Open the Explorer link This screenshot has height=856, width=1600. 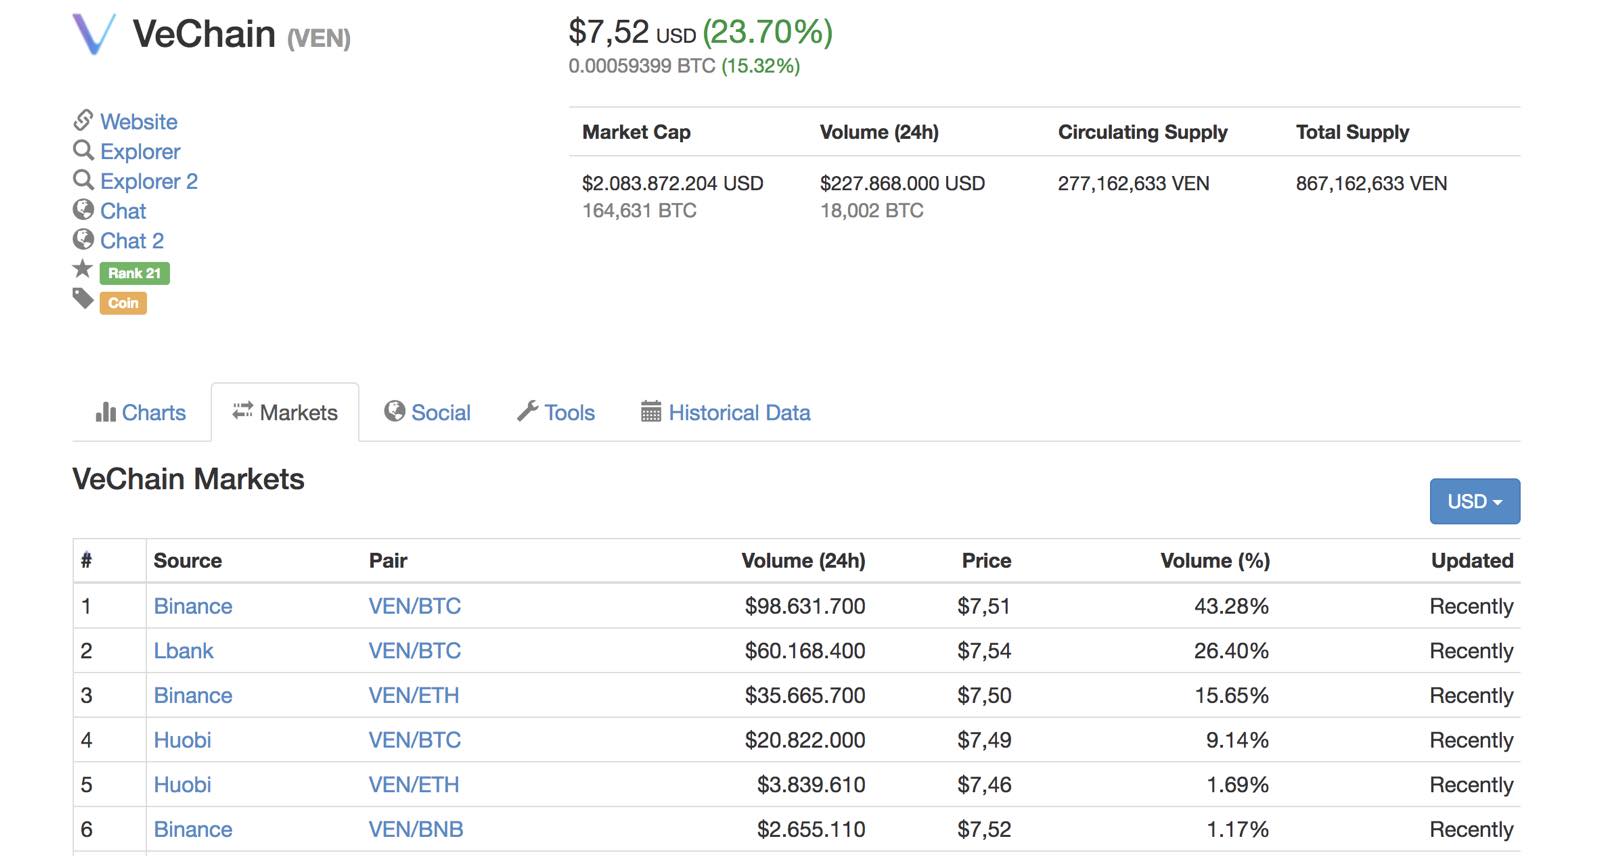point(140,152)
